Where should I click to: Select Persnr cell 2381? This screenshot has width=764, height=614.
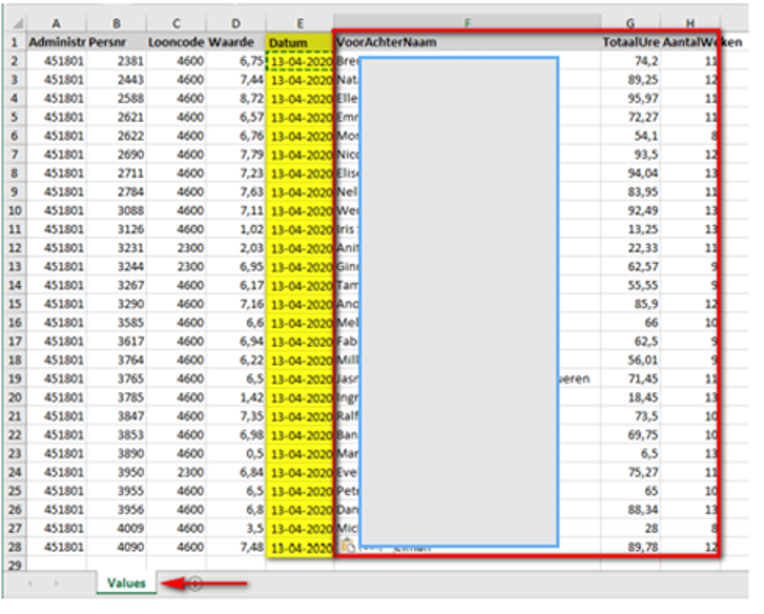pyautogui.click(x=117, y=61)
